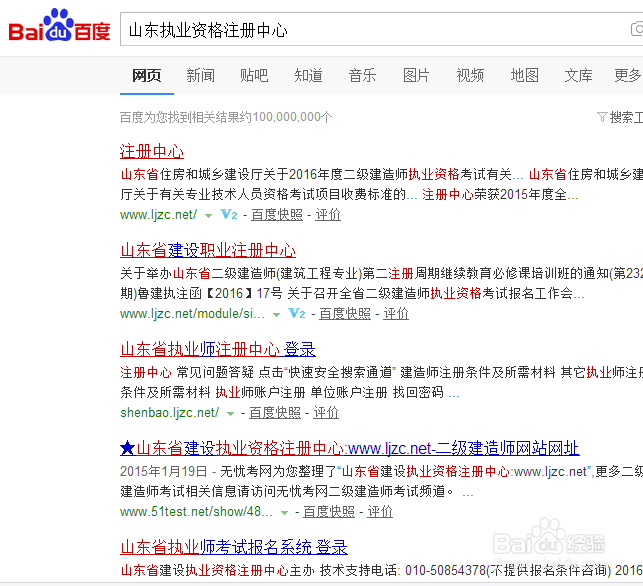The width and height of the screenshot is (643, 586).
Task: Click the www.51test.net/show/48... URL
Action: point(196,511)
